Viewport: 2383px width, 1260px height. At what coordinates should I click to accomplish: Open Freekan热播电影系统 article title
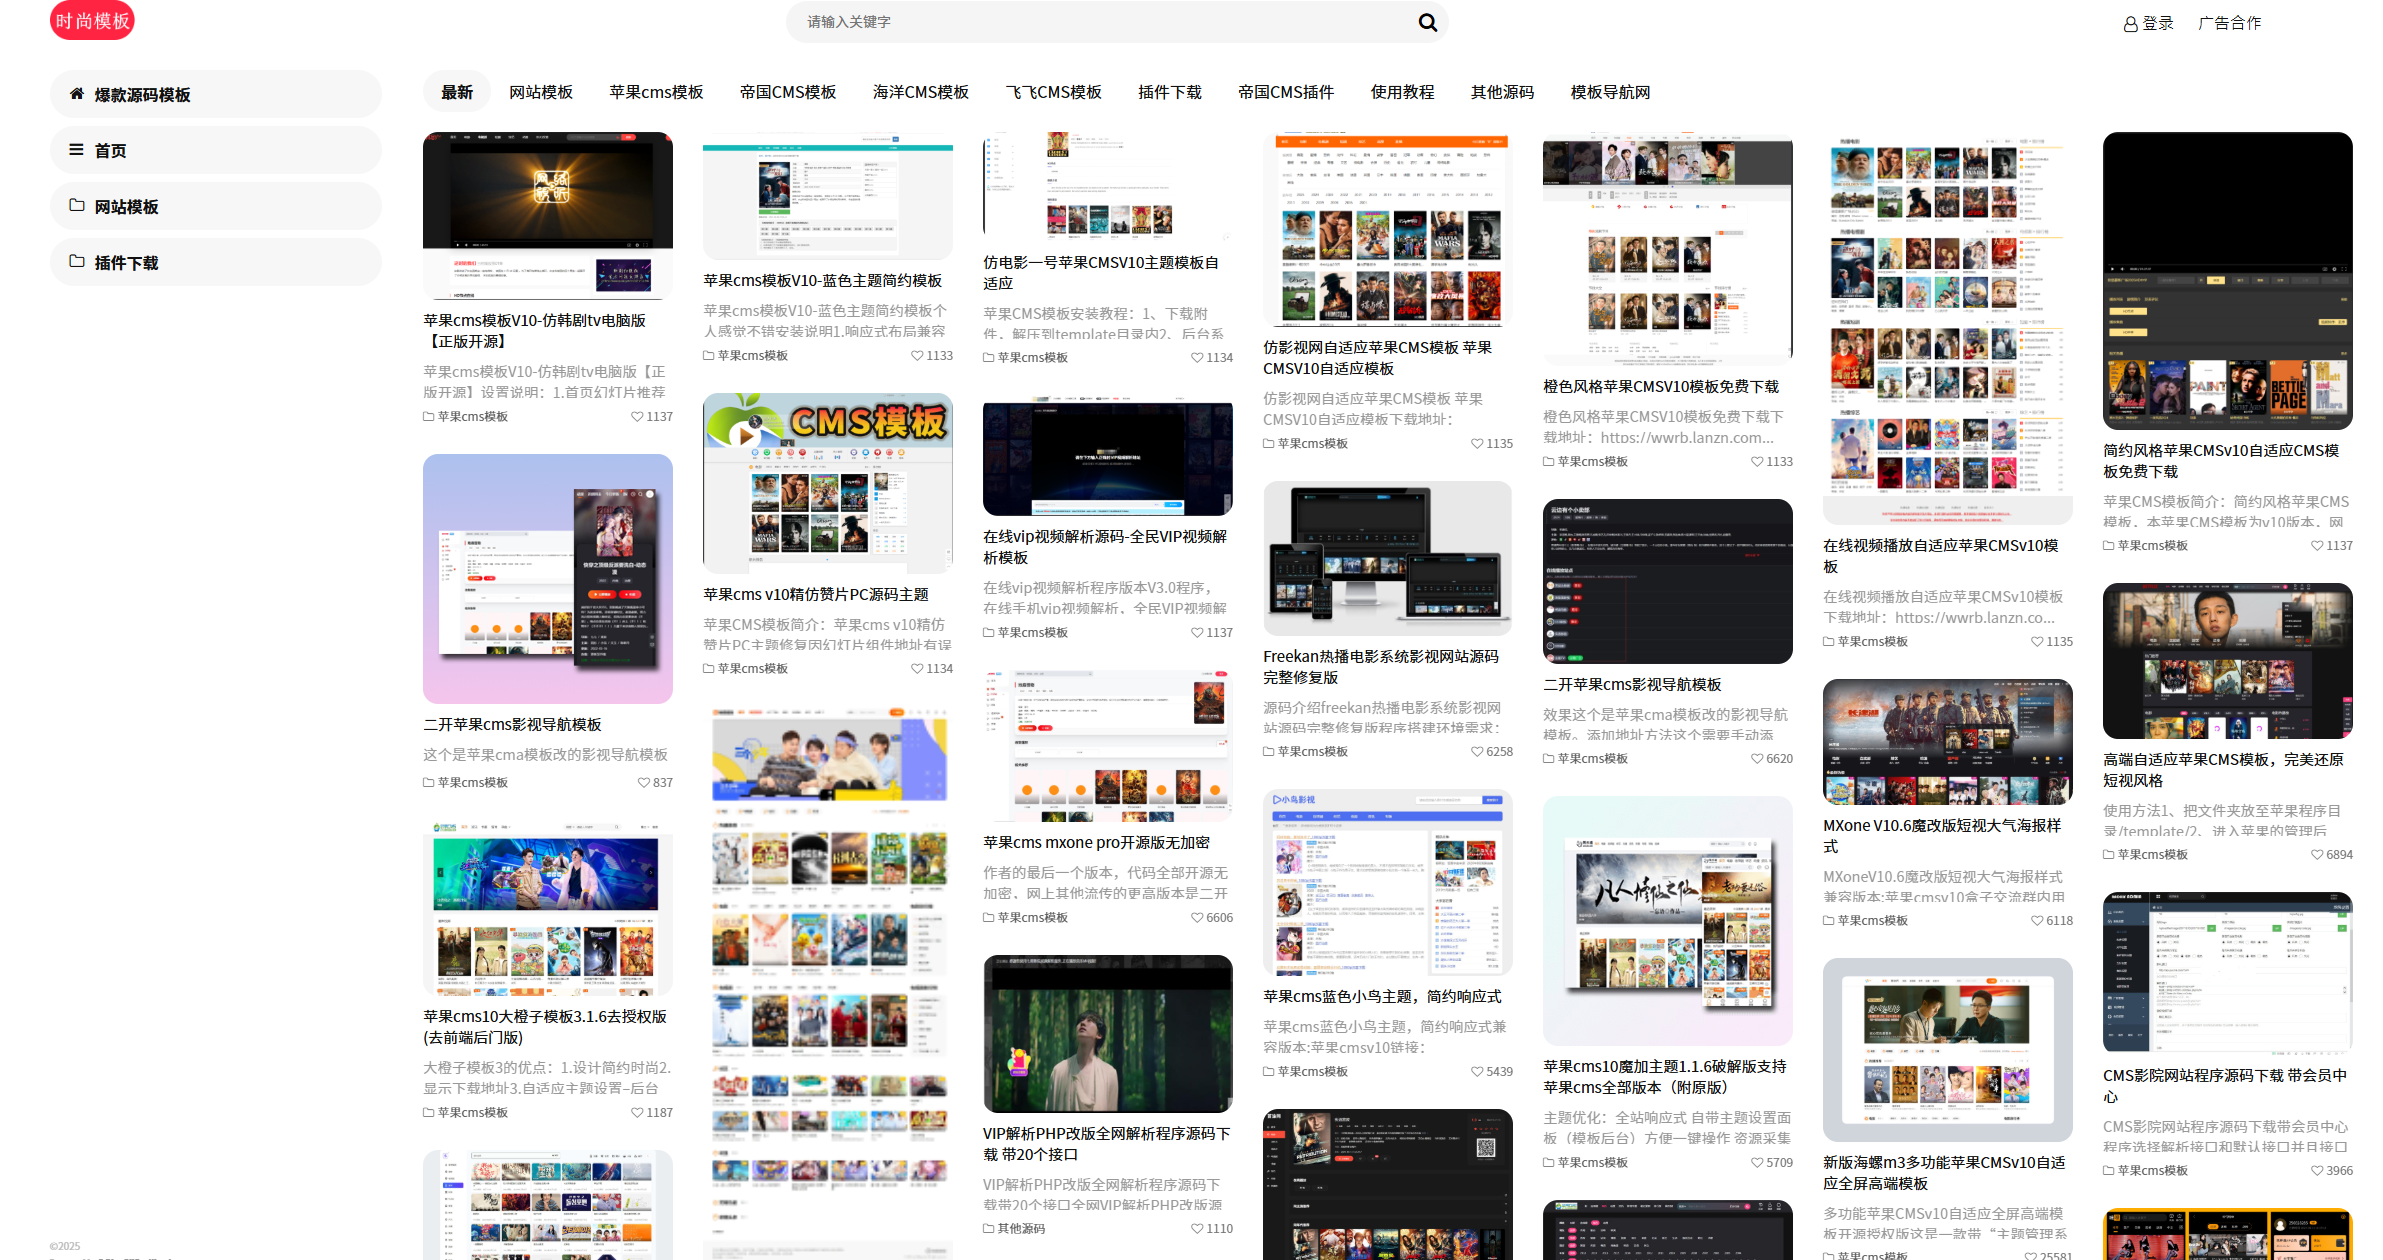point(1381,667)
